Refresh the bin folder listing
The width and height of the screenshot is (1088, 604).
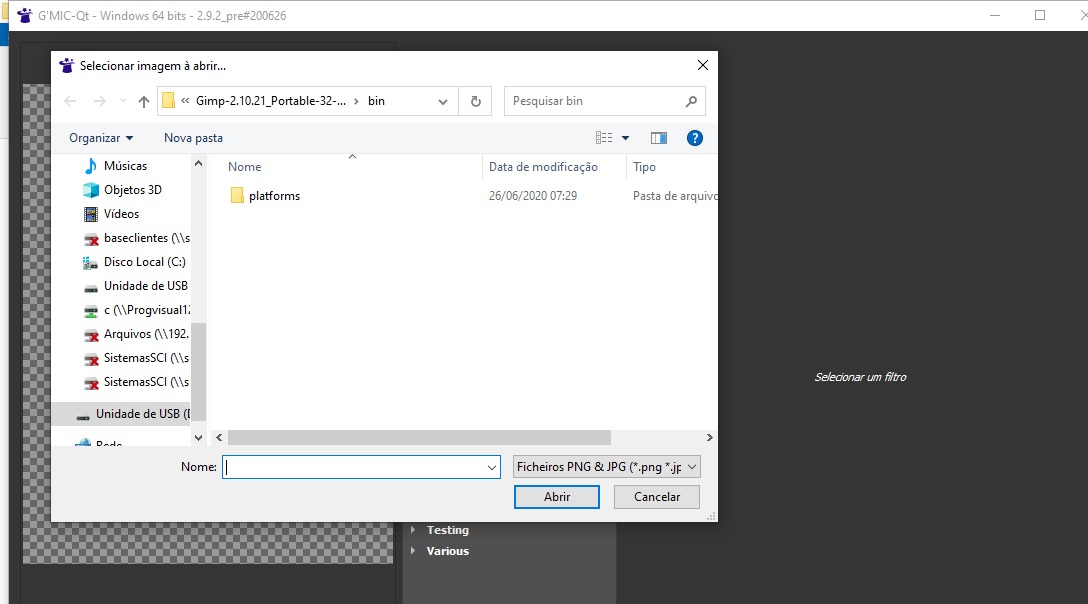[475, 101]
